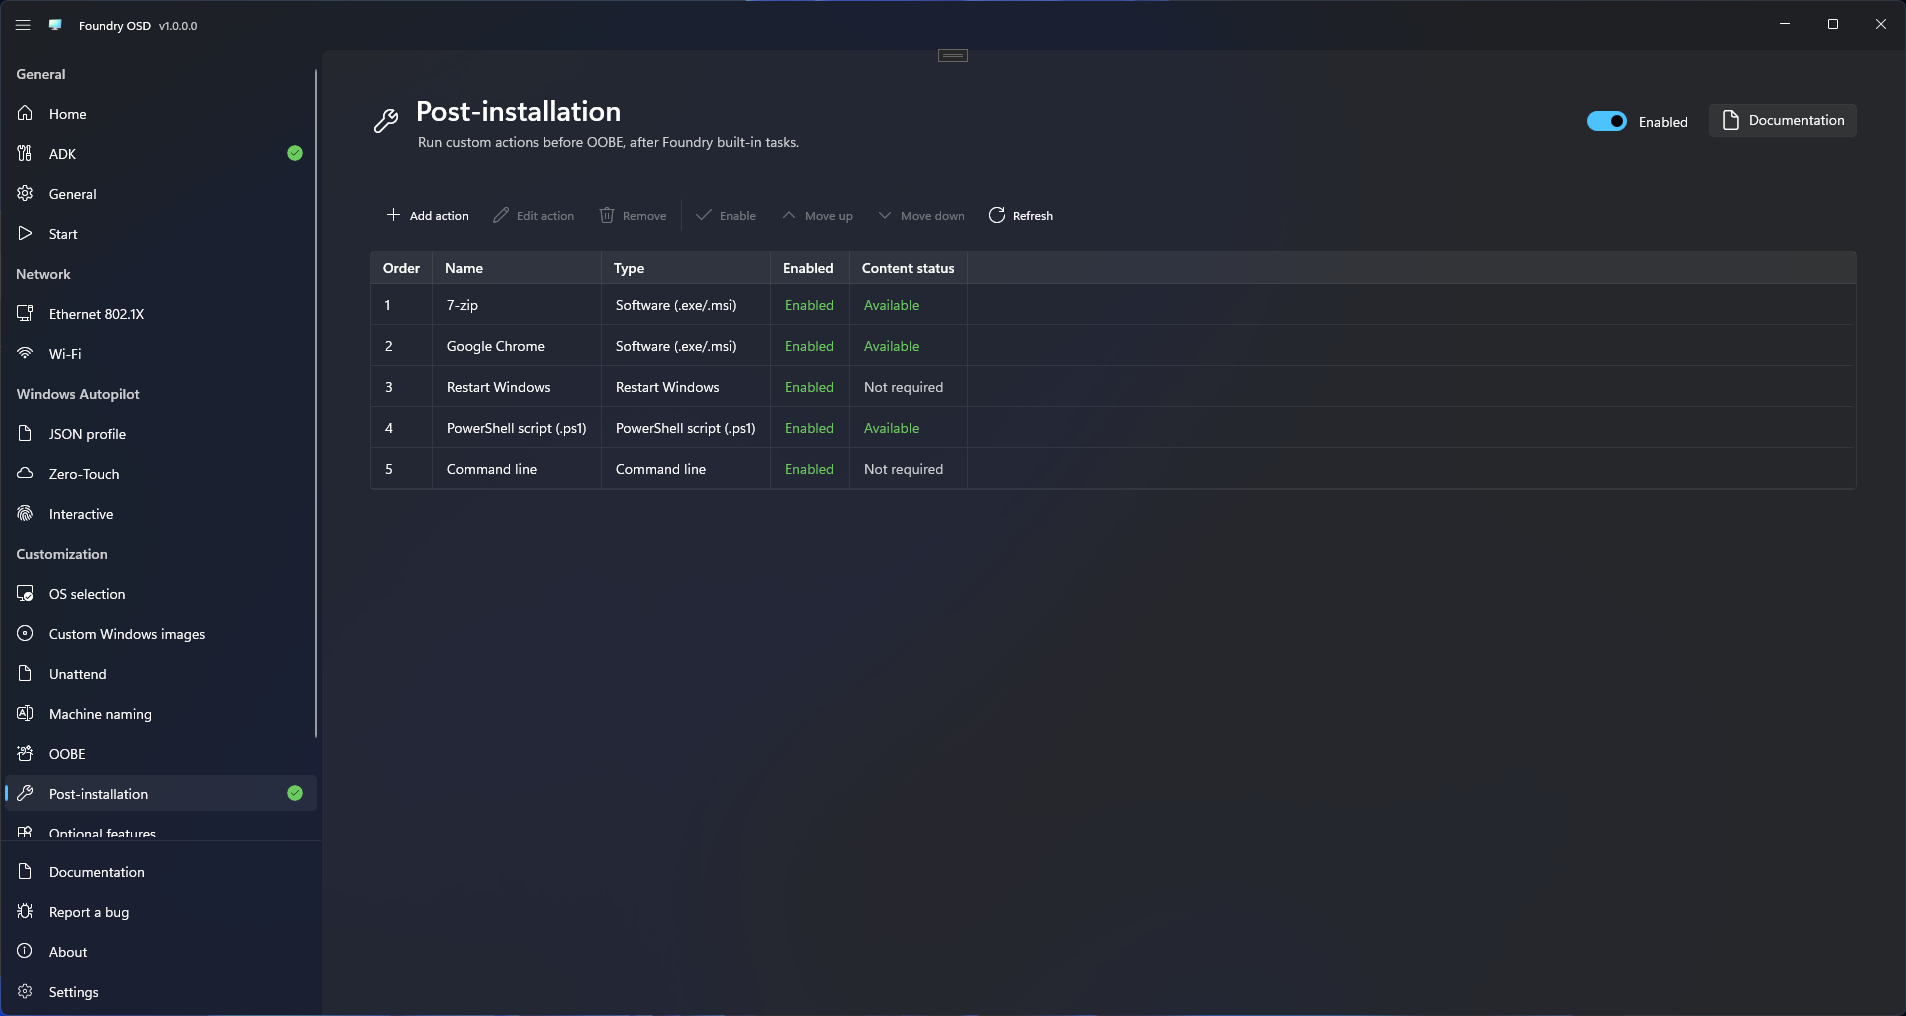Open Report a bug
The image size is (1906, 1016).
pos(160,912)
